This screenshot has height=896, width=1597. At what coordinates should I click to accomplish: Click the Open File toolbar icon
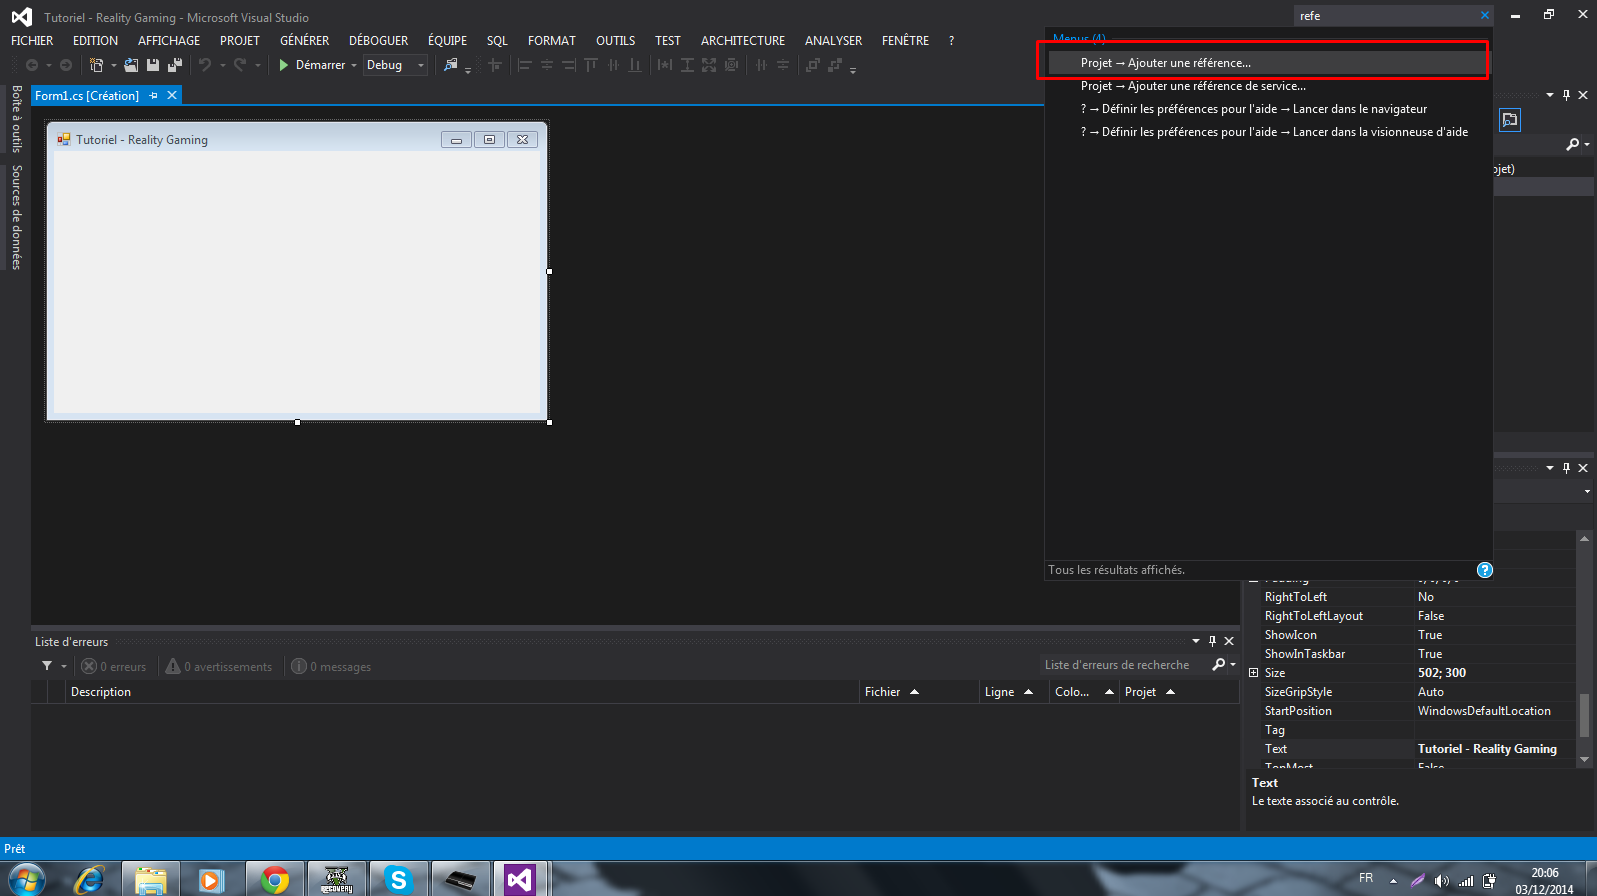131,65
